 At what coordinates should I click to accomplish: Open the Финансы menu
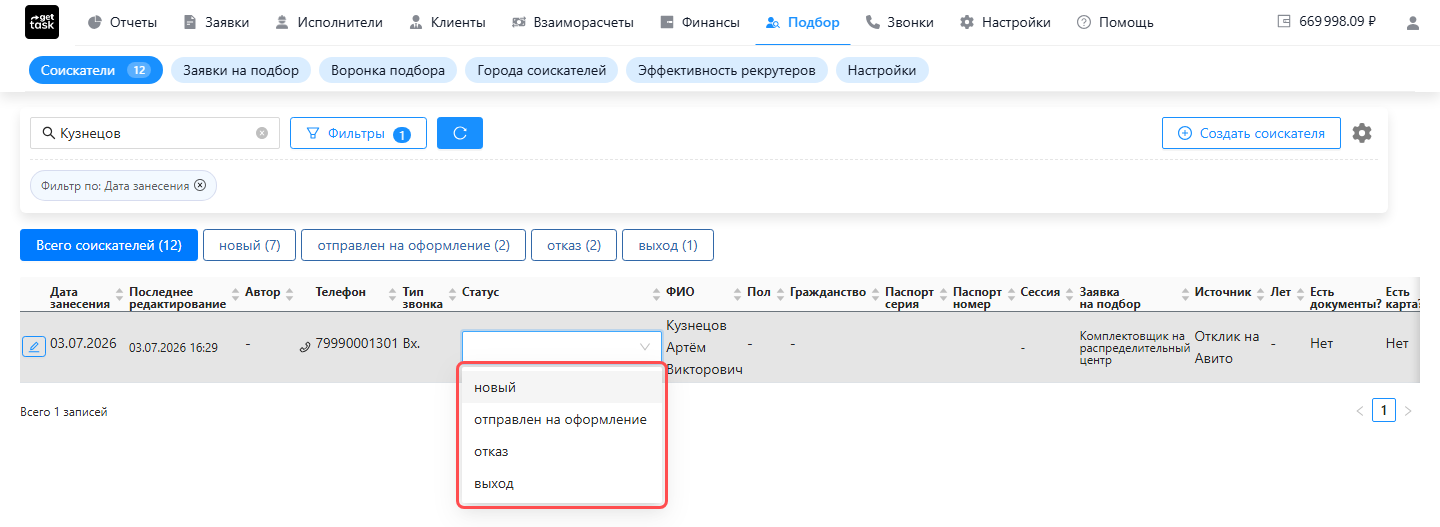click(x=700, y=22)
